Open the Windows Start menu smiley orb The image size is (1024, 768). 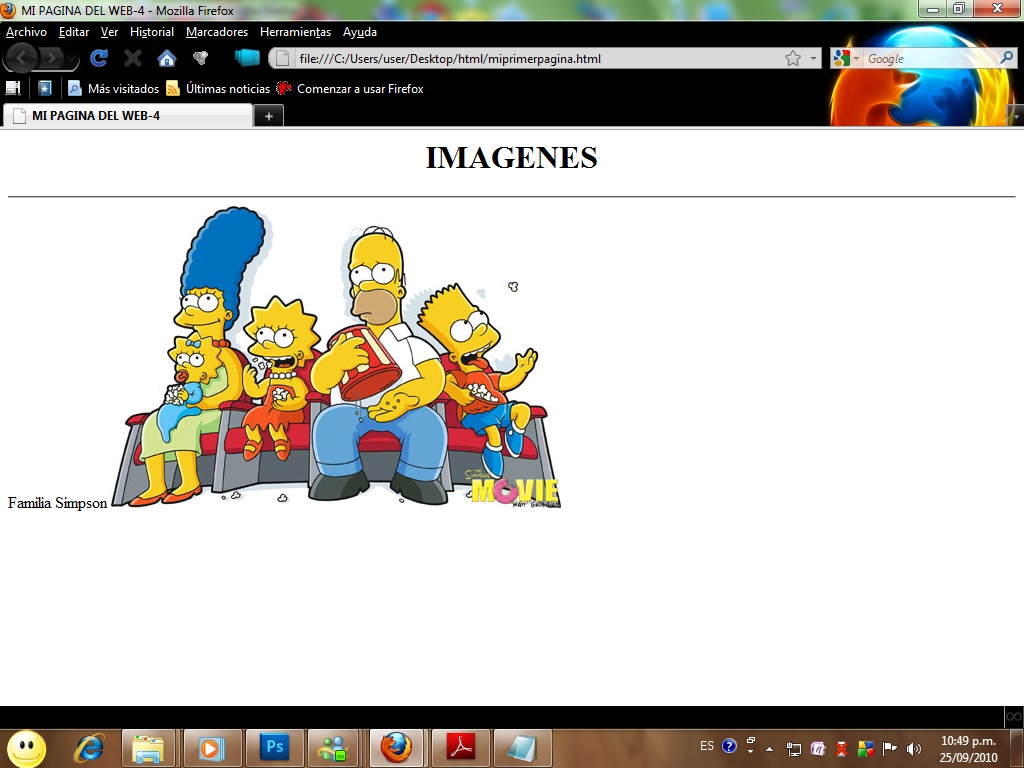click(x=27, y=748)
